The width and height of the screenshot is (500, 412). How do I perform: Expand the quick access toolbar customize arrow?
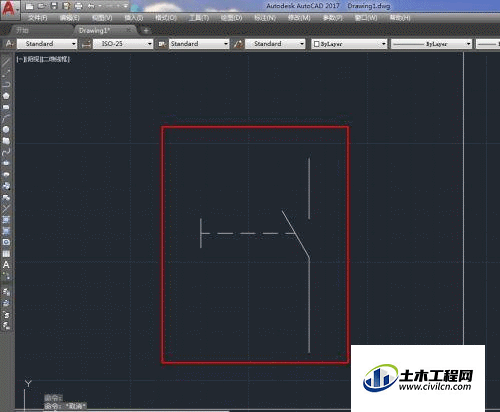point(126,6)
